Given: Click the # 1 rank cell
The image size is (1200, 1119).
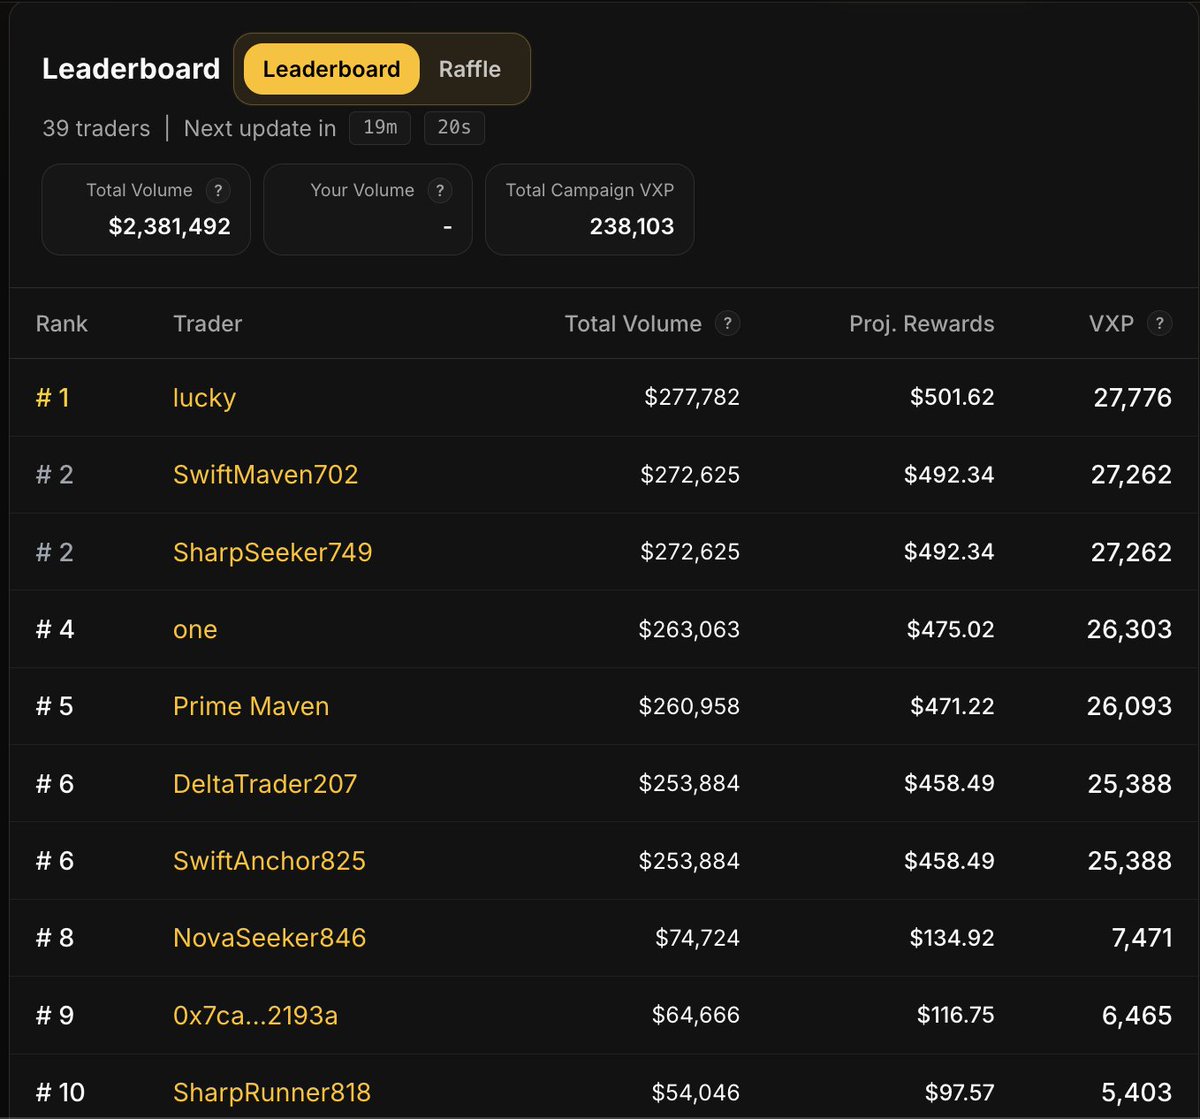Looking at the screenshot, I should [53, 398].
